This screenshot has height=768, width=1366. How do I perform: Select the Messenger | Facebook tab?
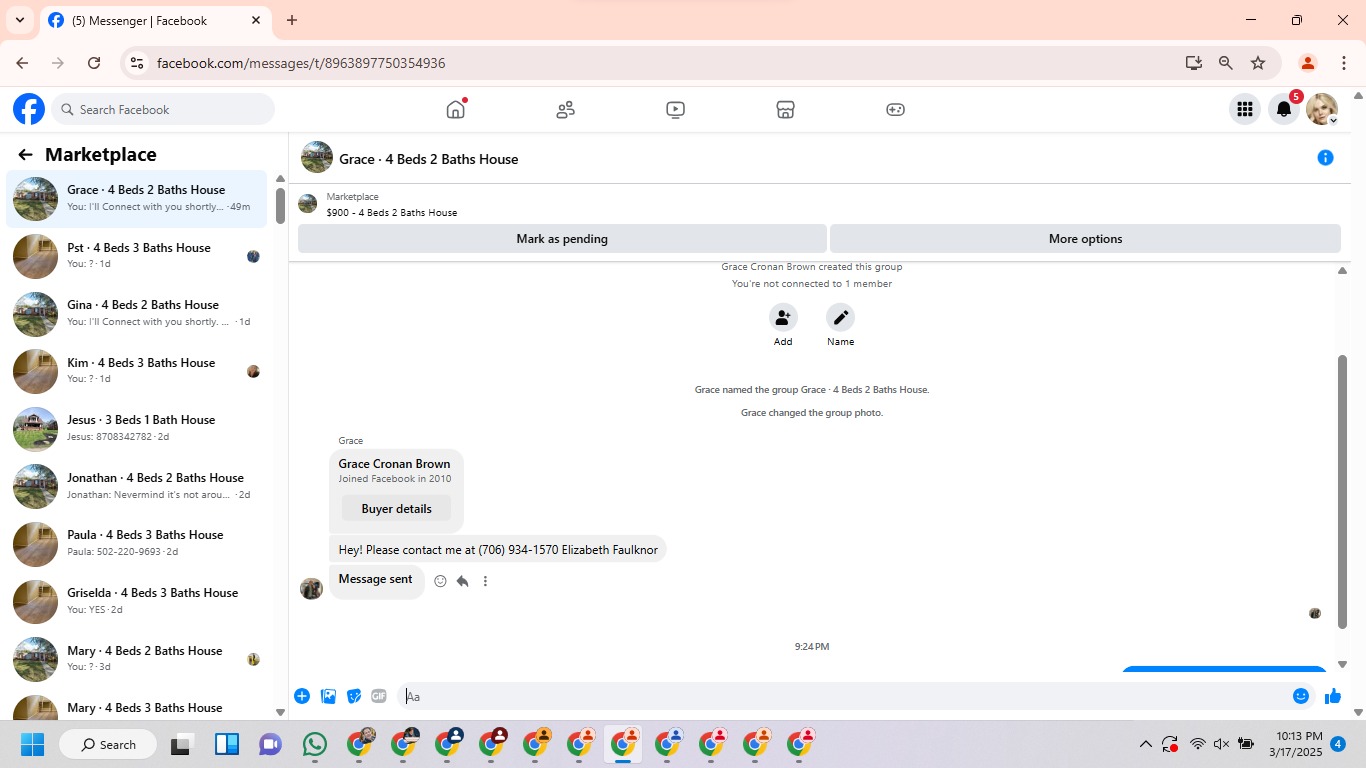155,20
